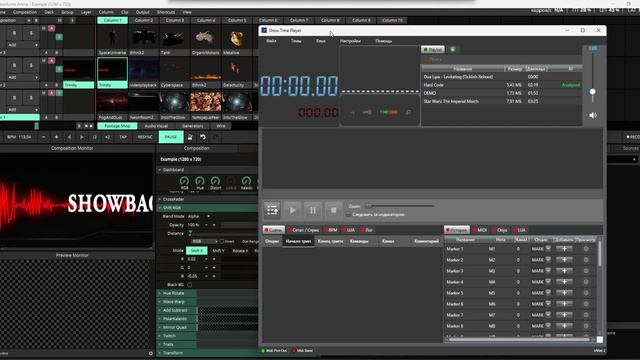Open the Помощь menu in Show Time Player
Image resolution: width=640 pixels, height=360 pixels.
pyautogui.click(x=383, y=41)
